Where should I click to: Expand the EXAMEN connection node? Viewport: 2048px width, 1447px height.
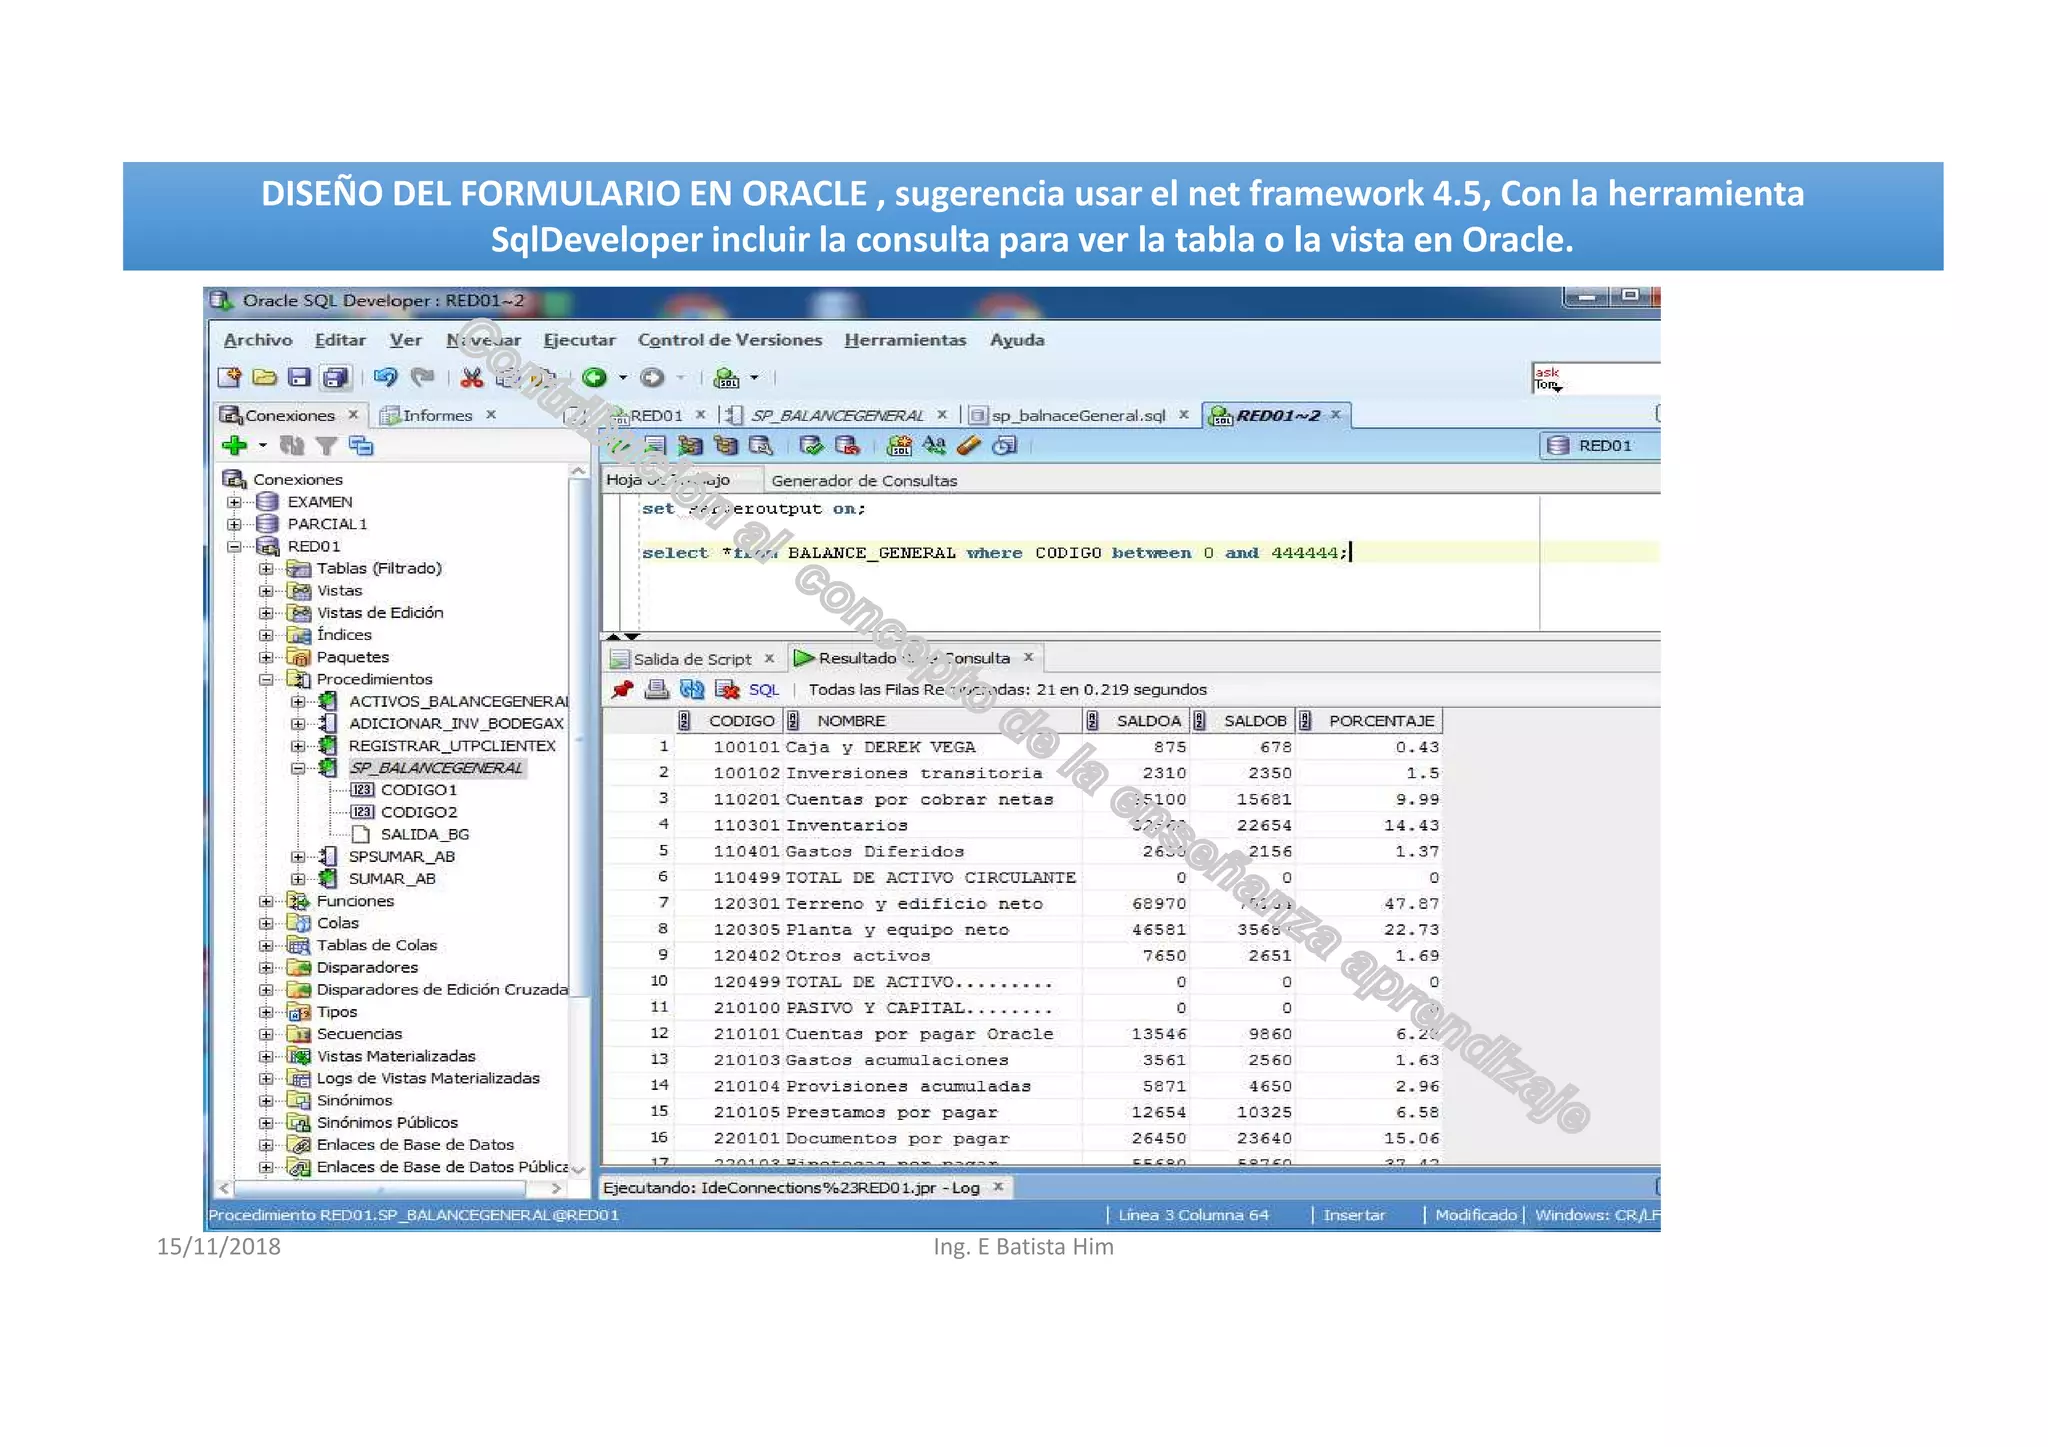coord(234,502)
